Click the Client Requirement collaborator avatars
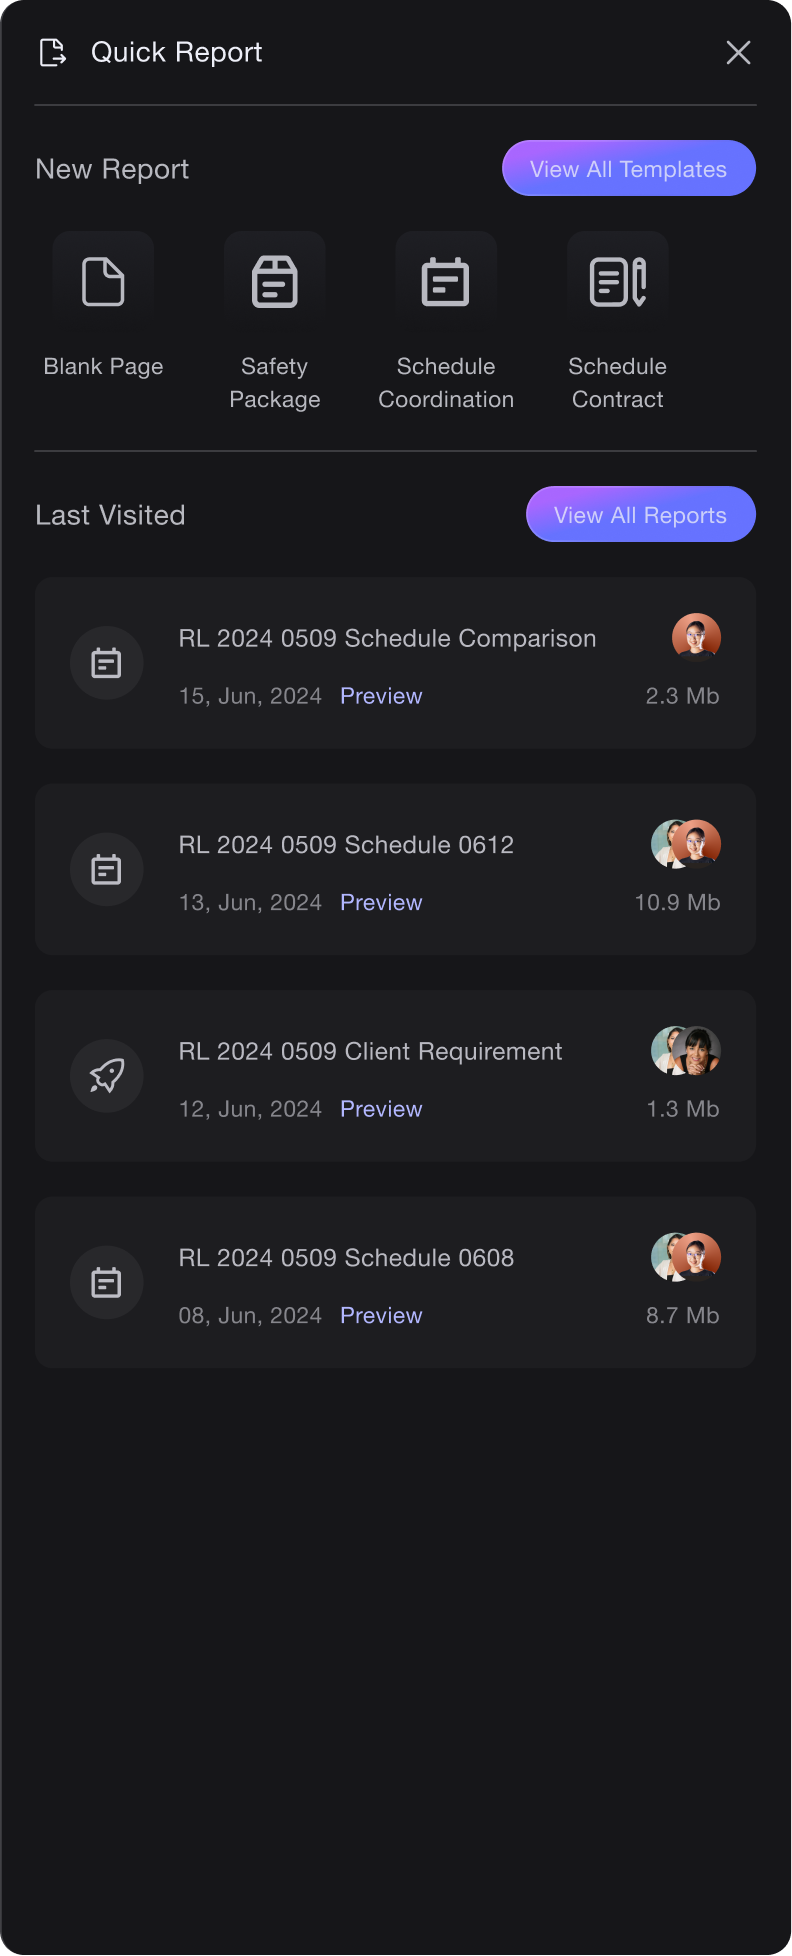The height and width of the screenshot is (1956, 792). coord(686,1051)
